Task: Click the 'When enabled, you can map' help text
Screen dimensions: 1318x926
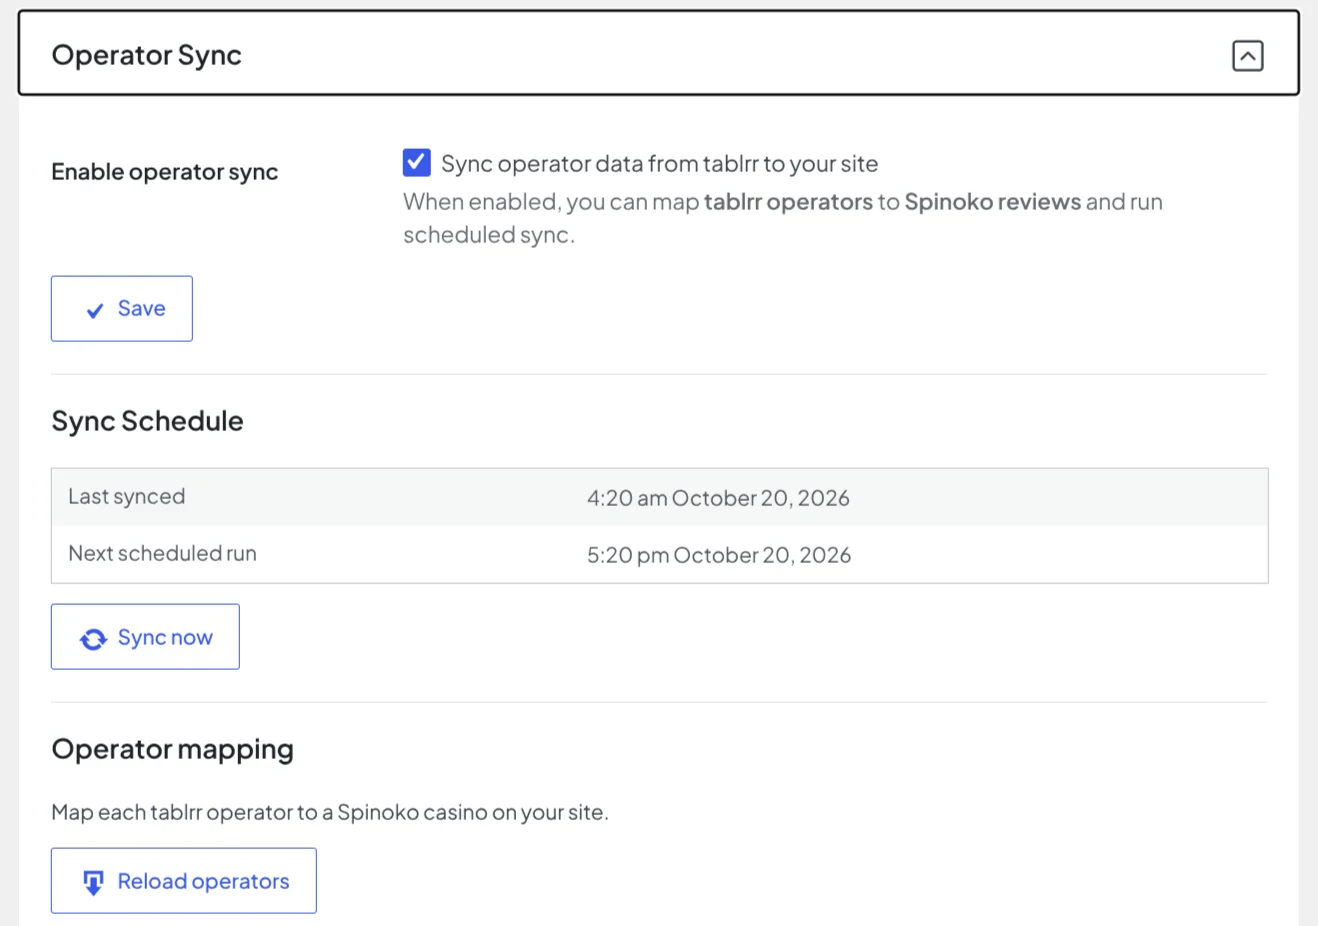Action: coord(783,218)
